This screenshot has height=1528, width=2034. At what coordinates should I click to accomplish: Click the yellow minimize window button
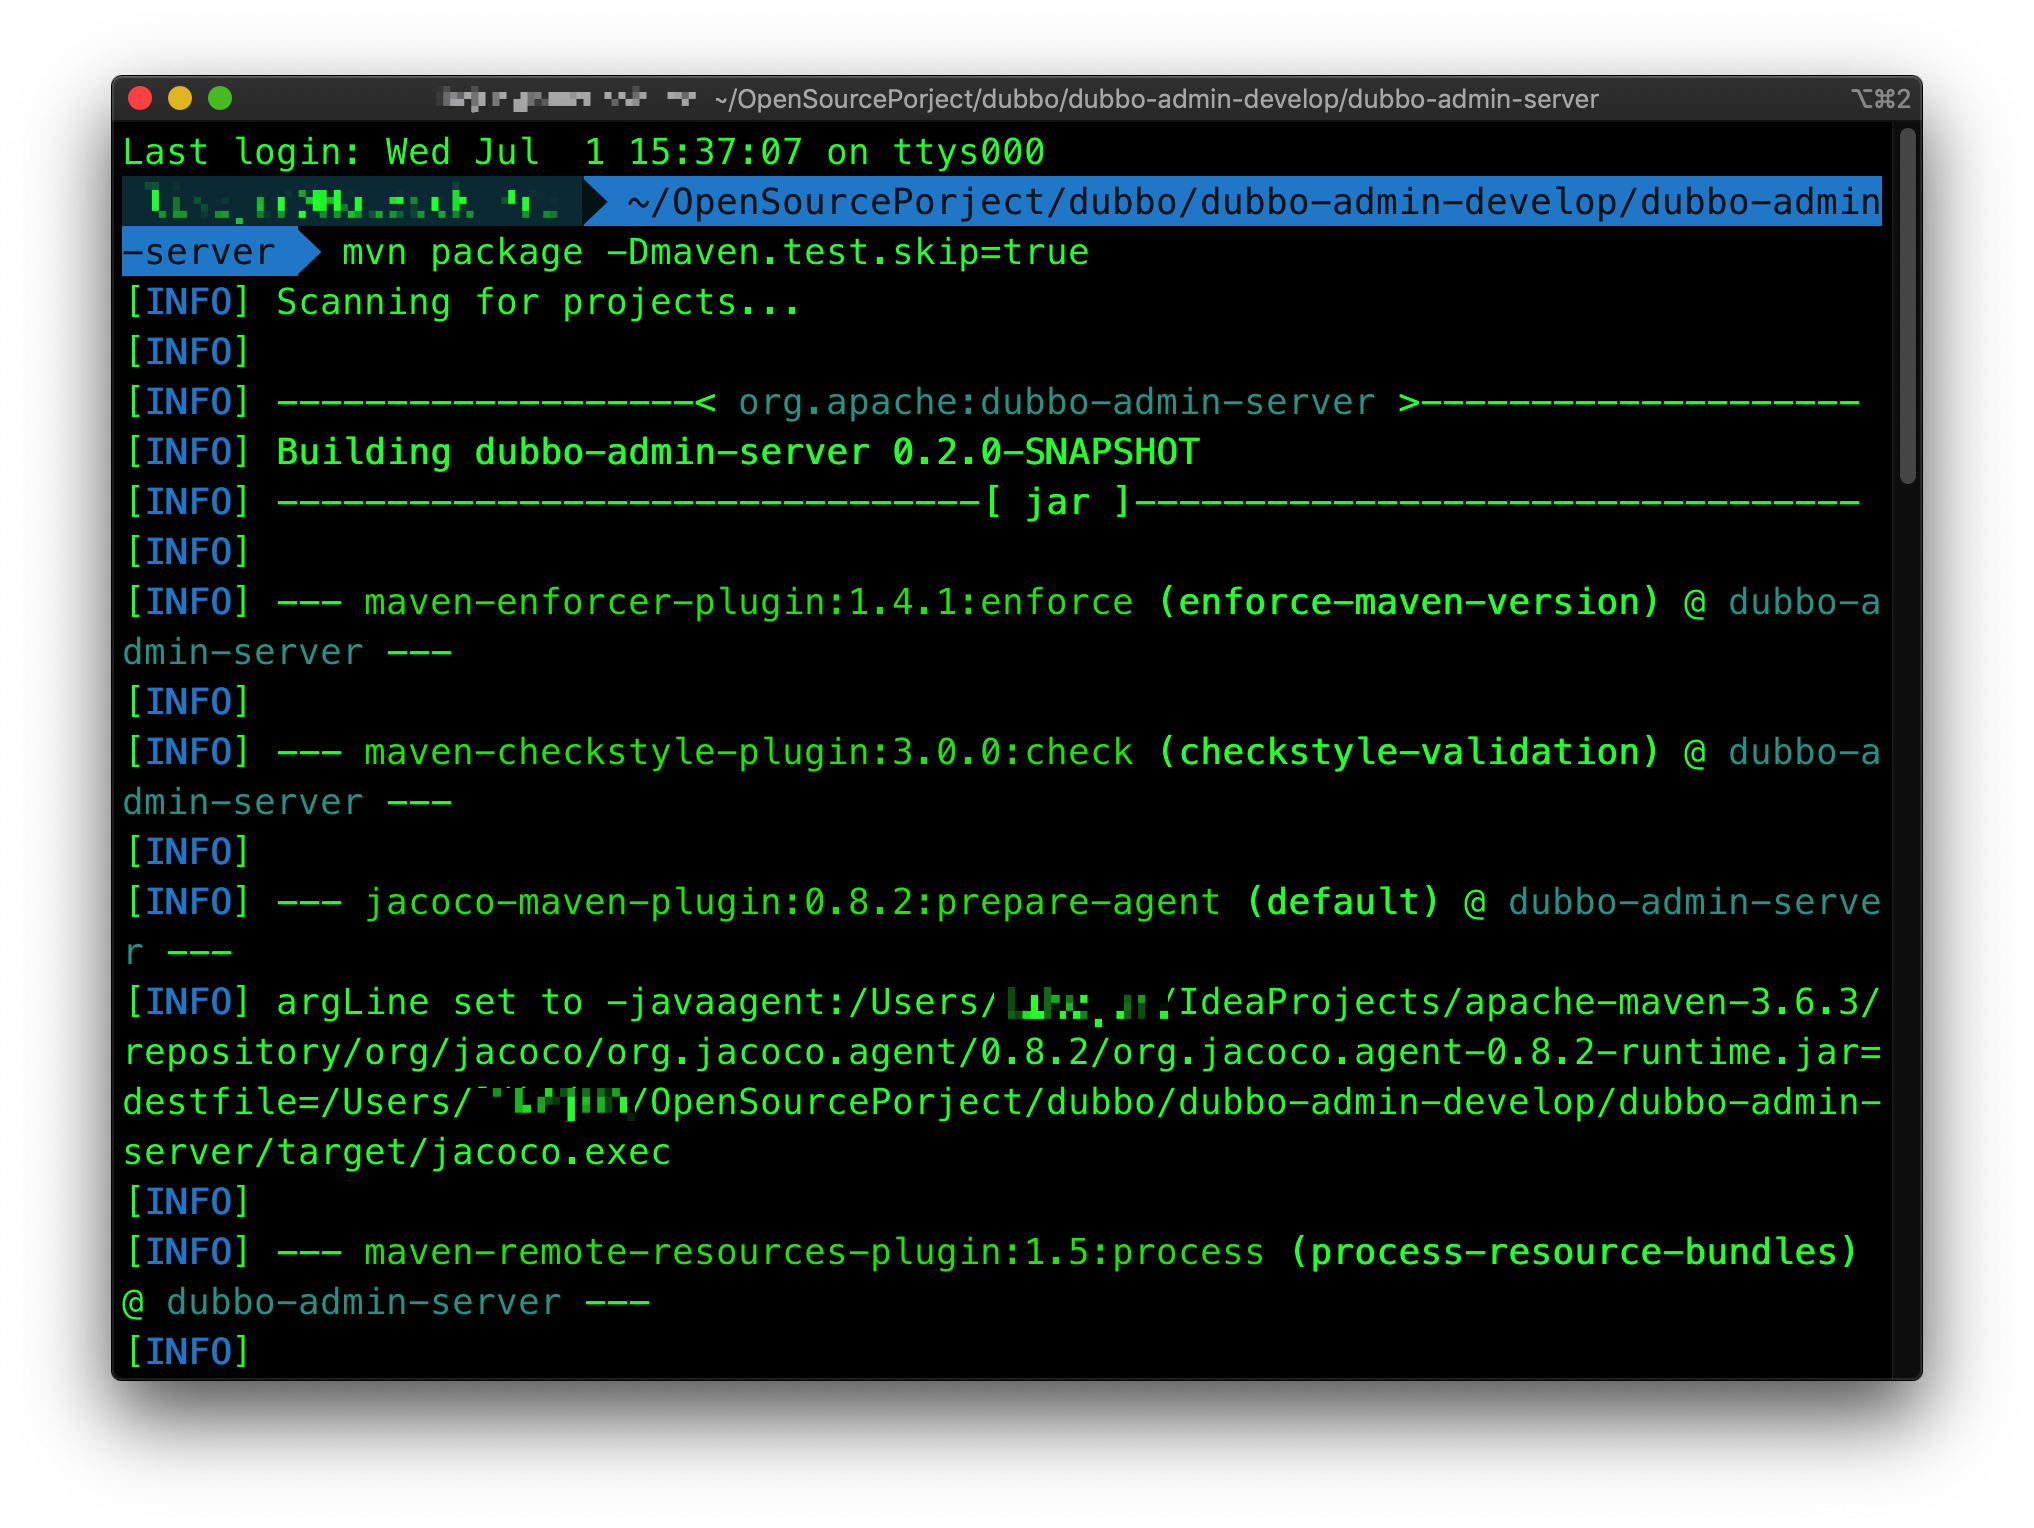pos(180,98)
